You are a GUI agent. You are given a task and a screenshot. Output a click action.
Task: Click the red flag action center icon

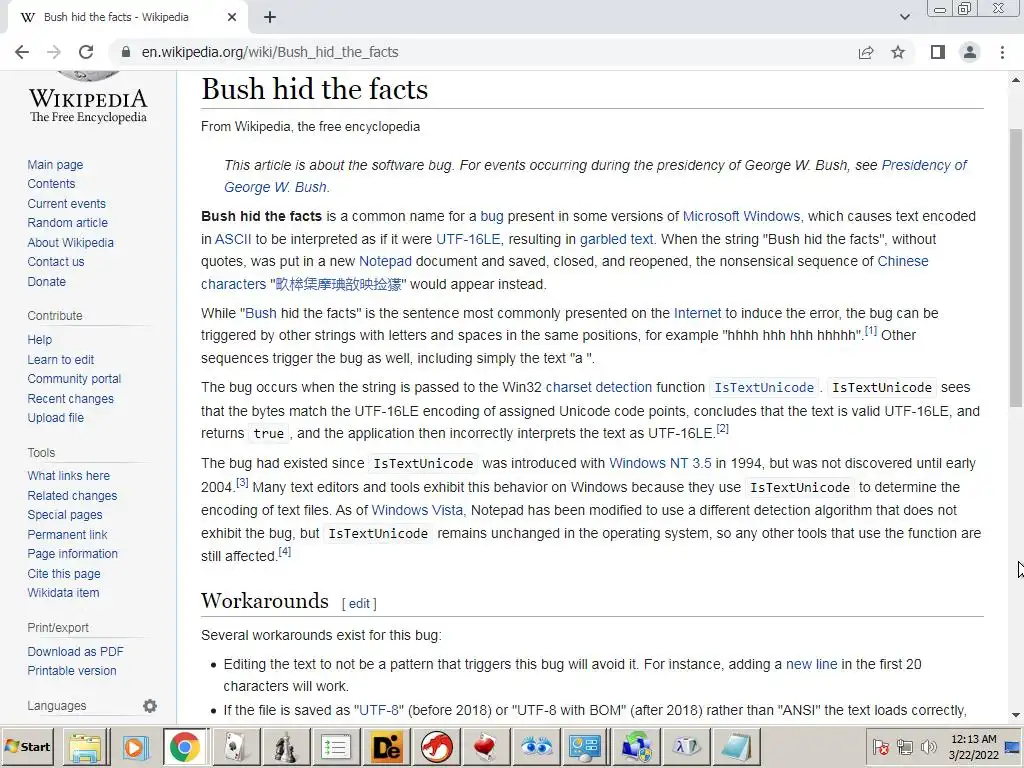click(x=881, y=746)
